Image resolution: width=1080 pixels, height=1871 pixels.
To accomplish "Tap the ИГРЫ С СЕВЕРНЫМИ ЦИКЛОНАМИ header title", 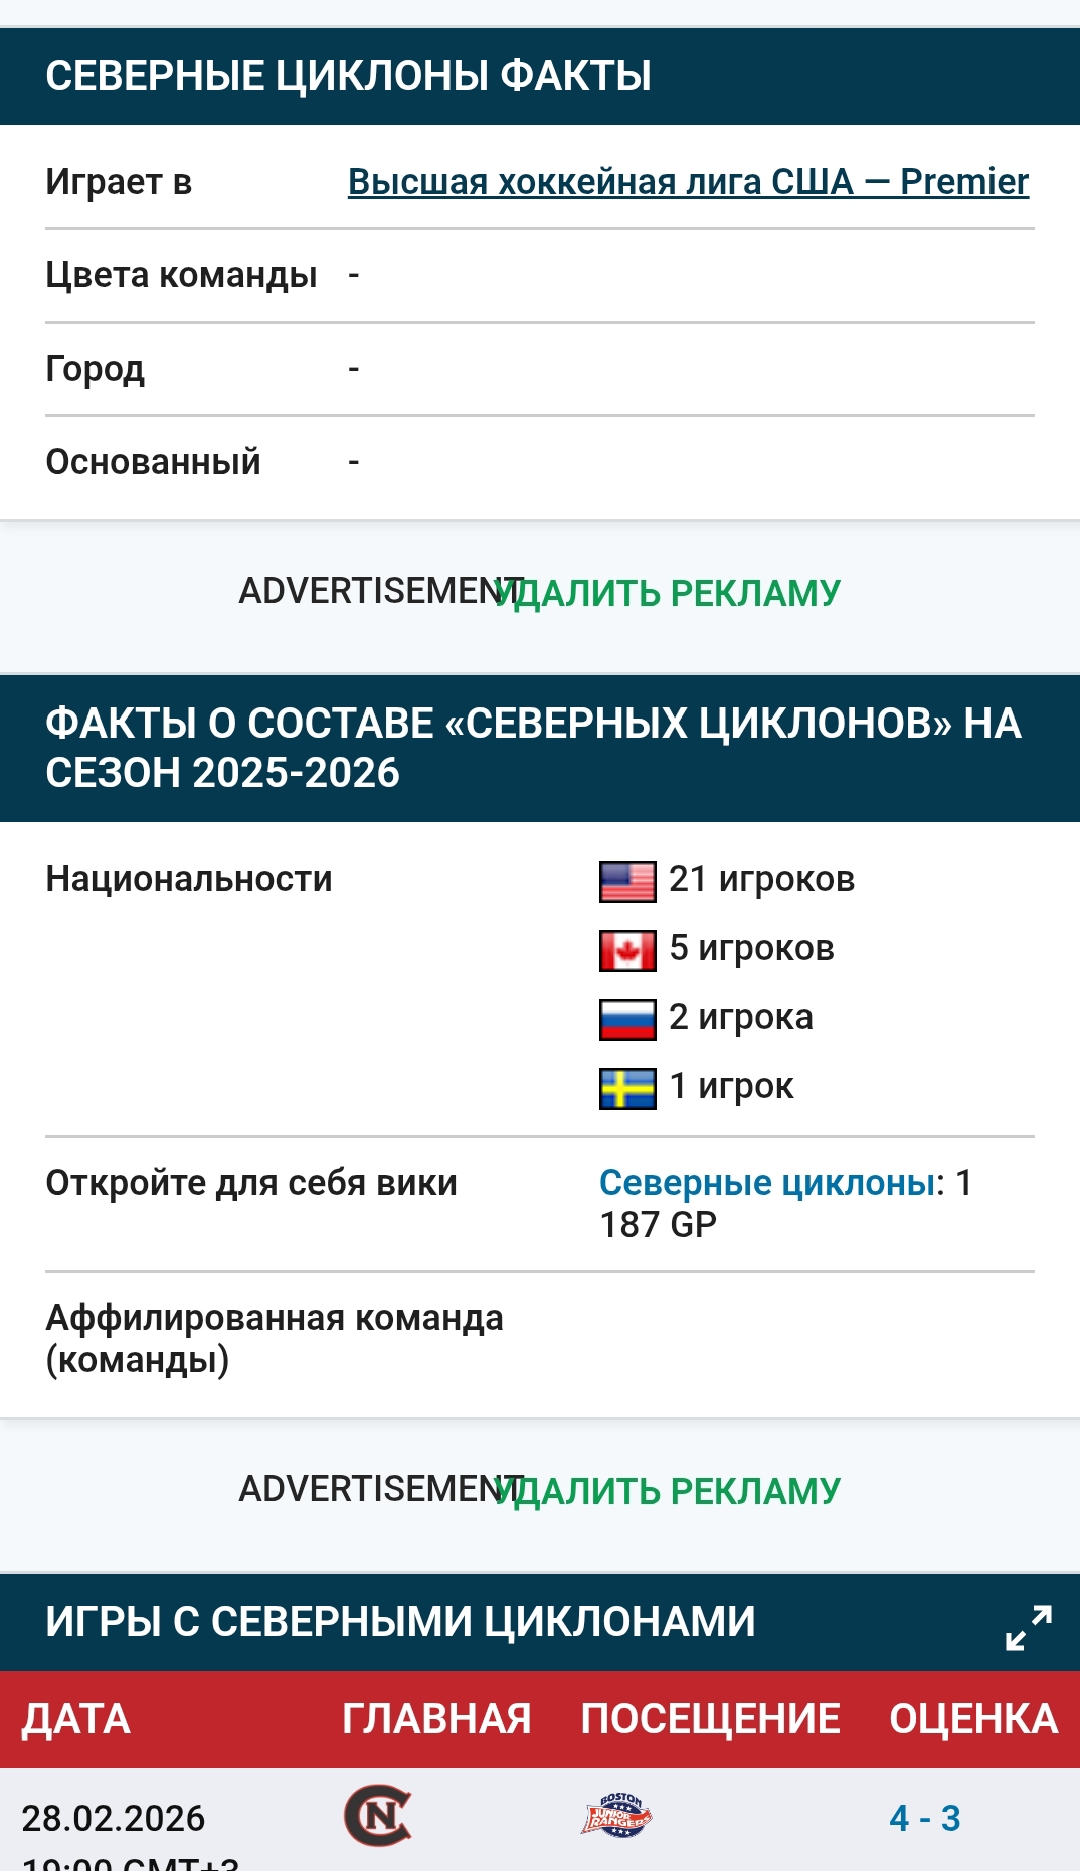I will pyautogui.click(x=400, y=1622).
